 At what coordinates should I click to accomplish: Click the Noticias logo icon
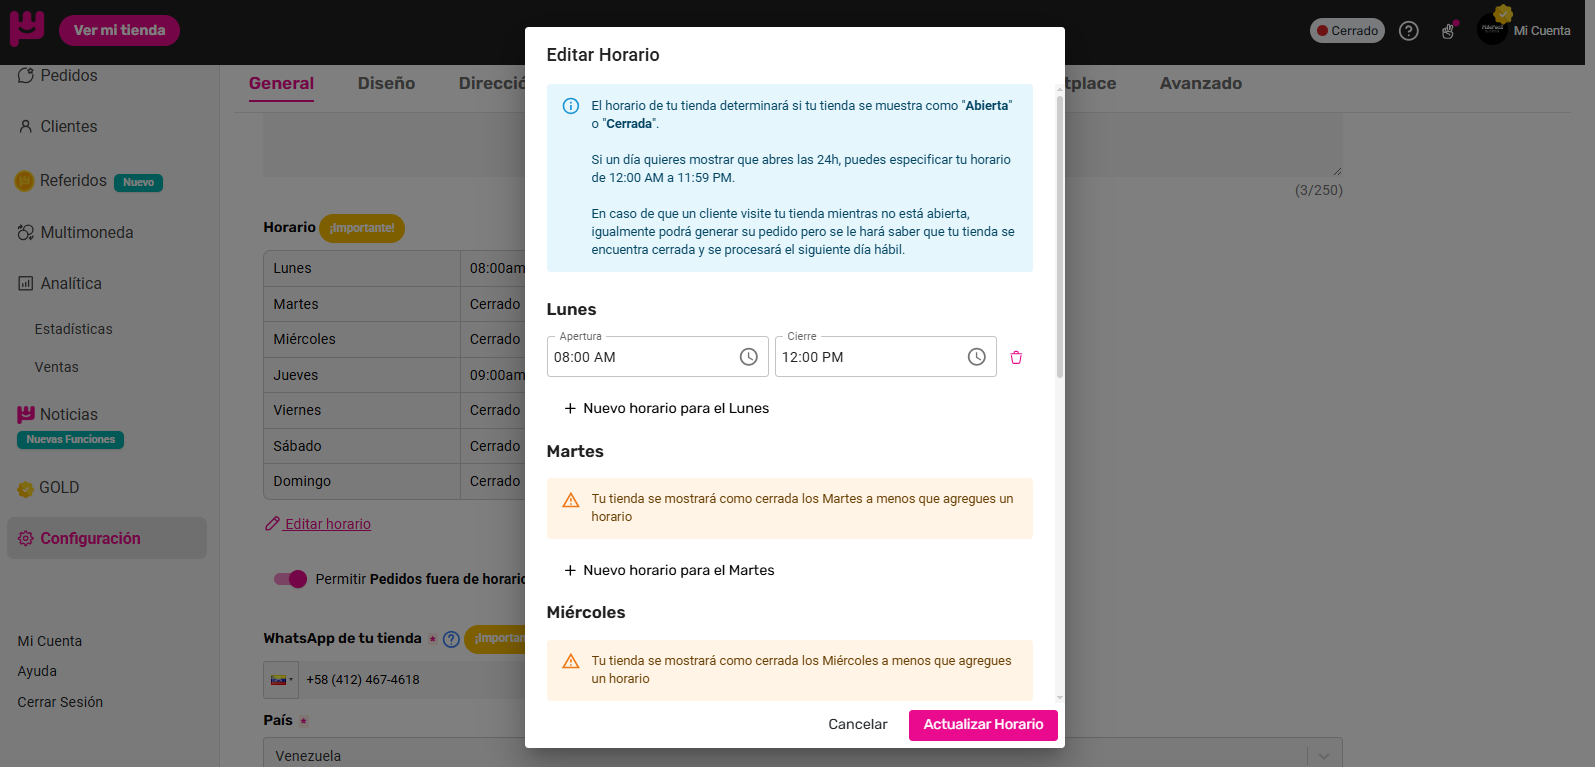[x=26, y=414]
